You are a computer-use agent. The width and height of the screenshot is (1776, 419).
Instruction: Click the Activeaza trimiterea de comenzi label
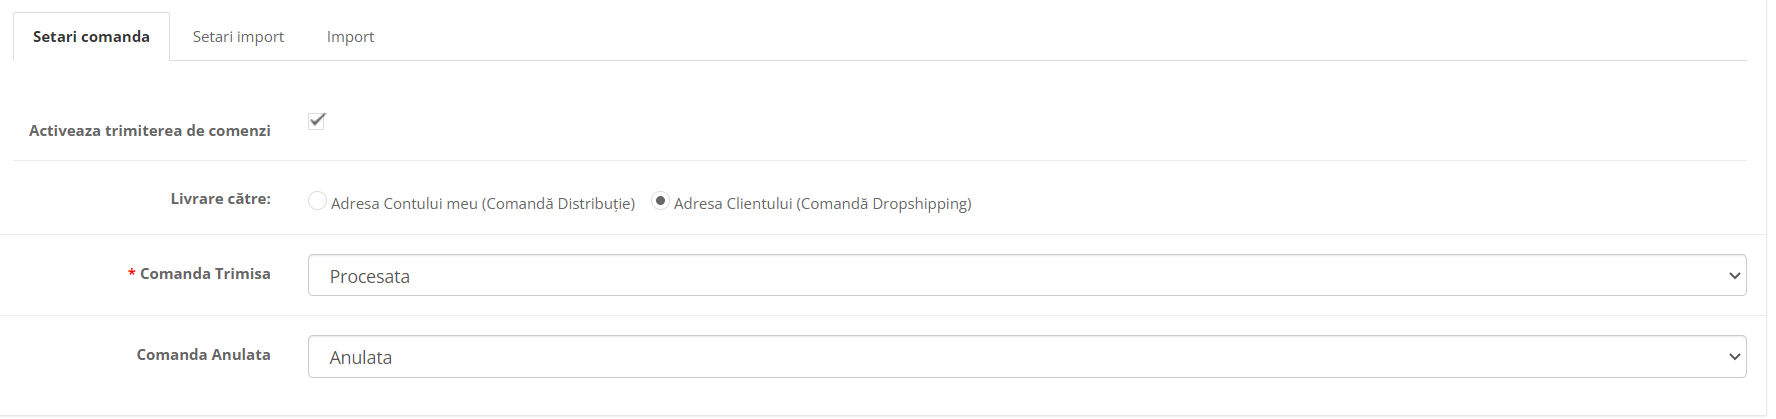150,131
